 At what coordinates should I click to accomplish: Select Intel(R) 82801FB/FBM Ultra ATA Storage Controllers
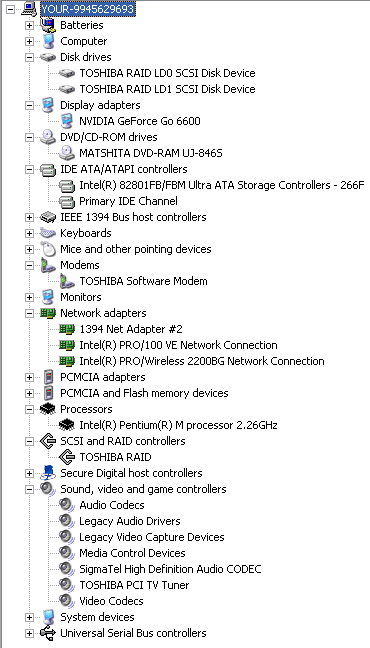pos(222,185)
